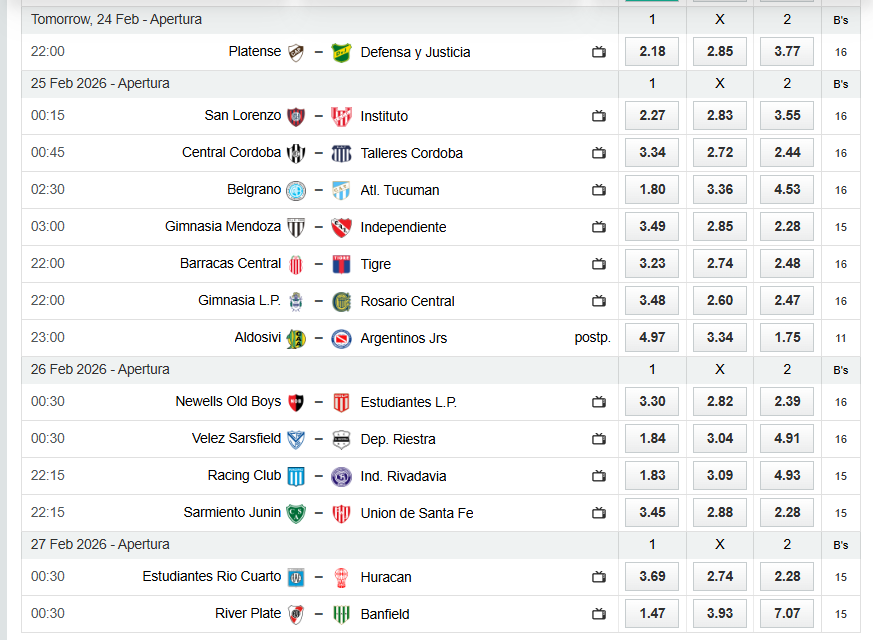Open the Defensa y Justicia team link

tap(415, 52)
